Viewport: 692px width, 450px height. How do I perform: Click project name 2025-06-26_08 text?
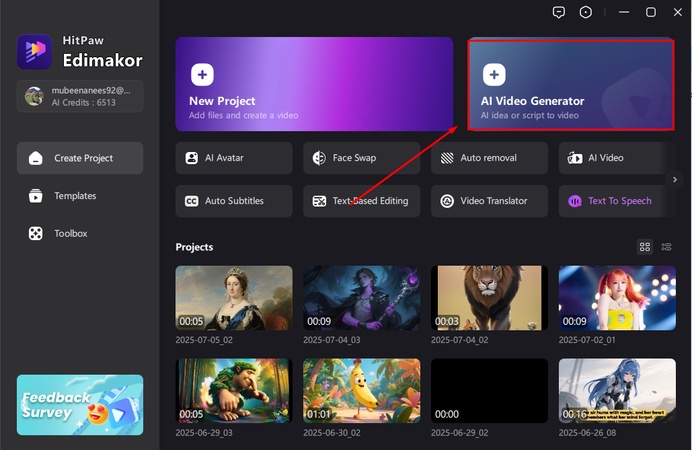[587, 433]
